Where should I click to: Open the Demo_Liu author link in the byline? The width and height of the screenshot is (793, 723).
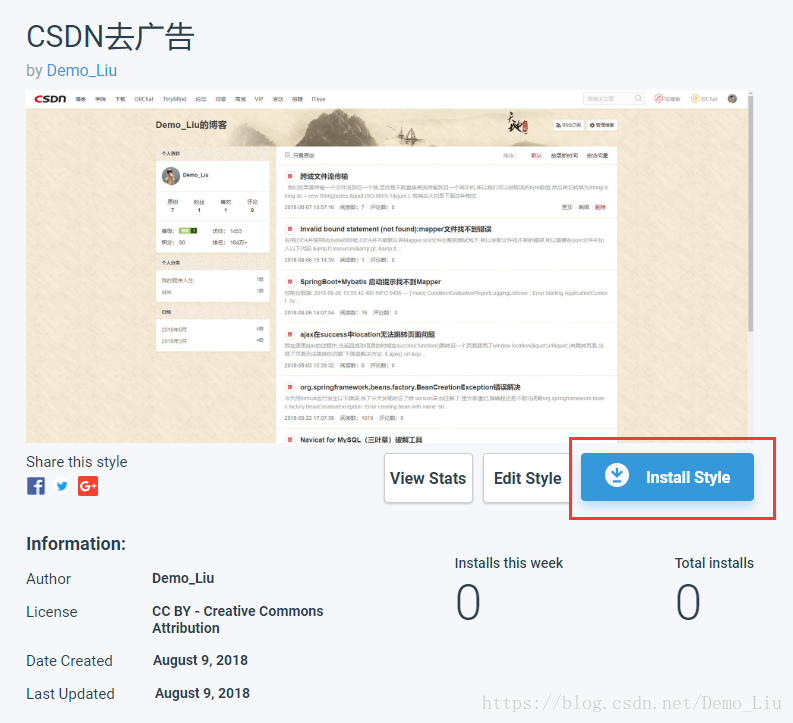pos(82,70)
